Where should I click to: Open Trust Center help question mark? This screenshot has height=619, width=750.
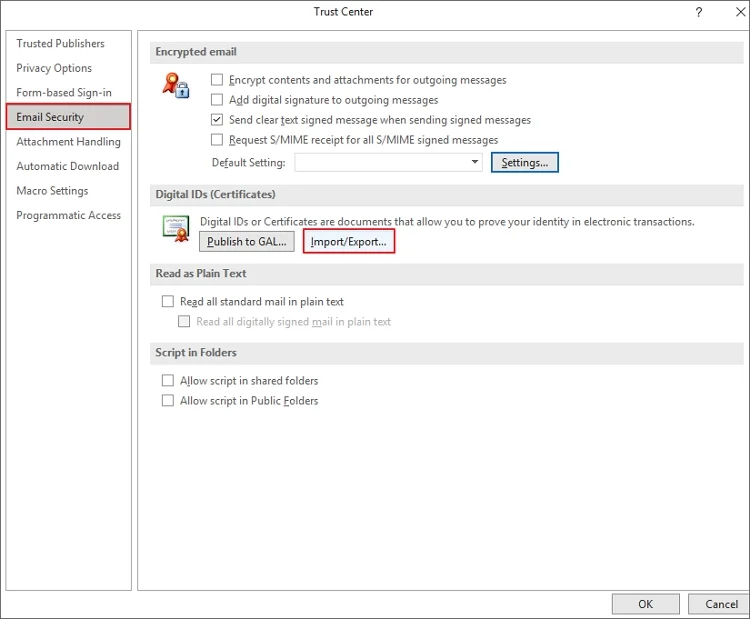[x=699, y=12]
